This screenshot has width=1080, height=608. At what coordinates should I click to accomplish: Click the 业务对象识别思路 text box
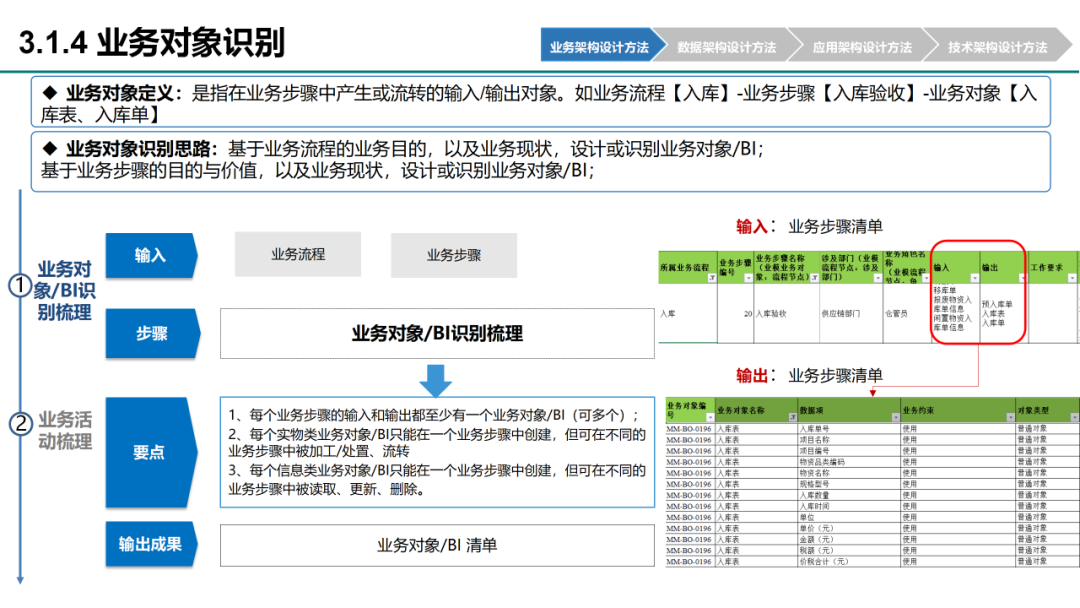[541, 161]
